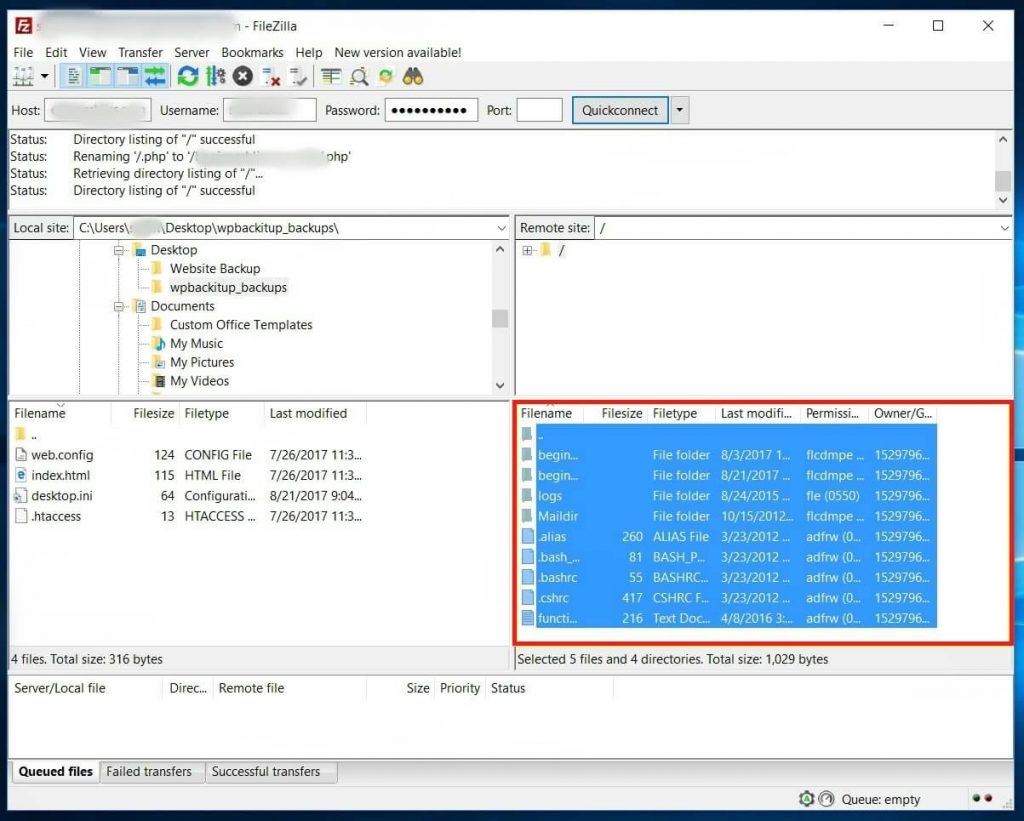Open the Quickconnect history dropdown arrow

(x=680, y=110)
